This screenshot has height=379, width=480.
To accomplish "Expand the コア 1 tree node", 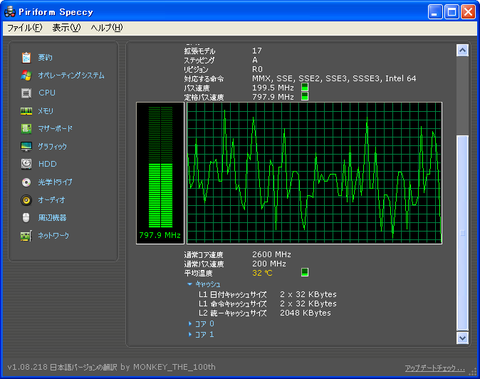I will (190, 334).
